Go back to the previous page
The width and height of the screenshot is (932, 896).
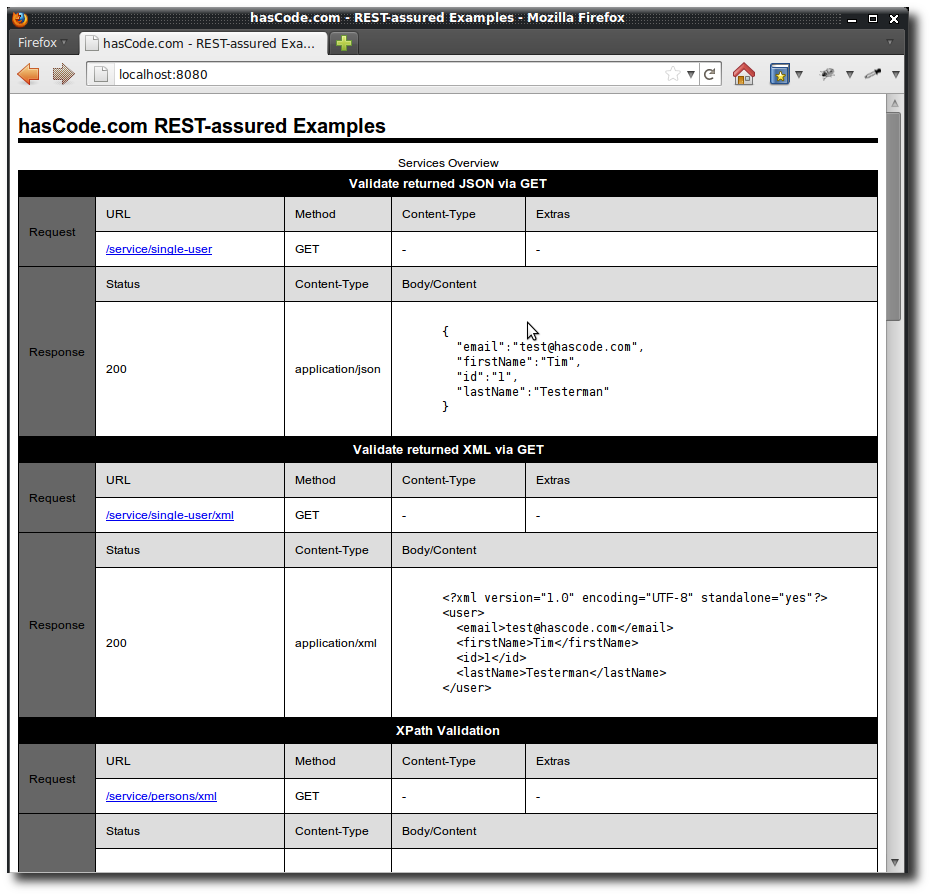click(x=28, y=73)
